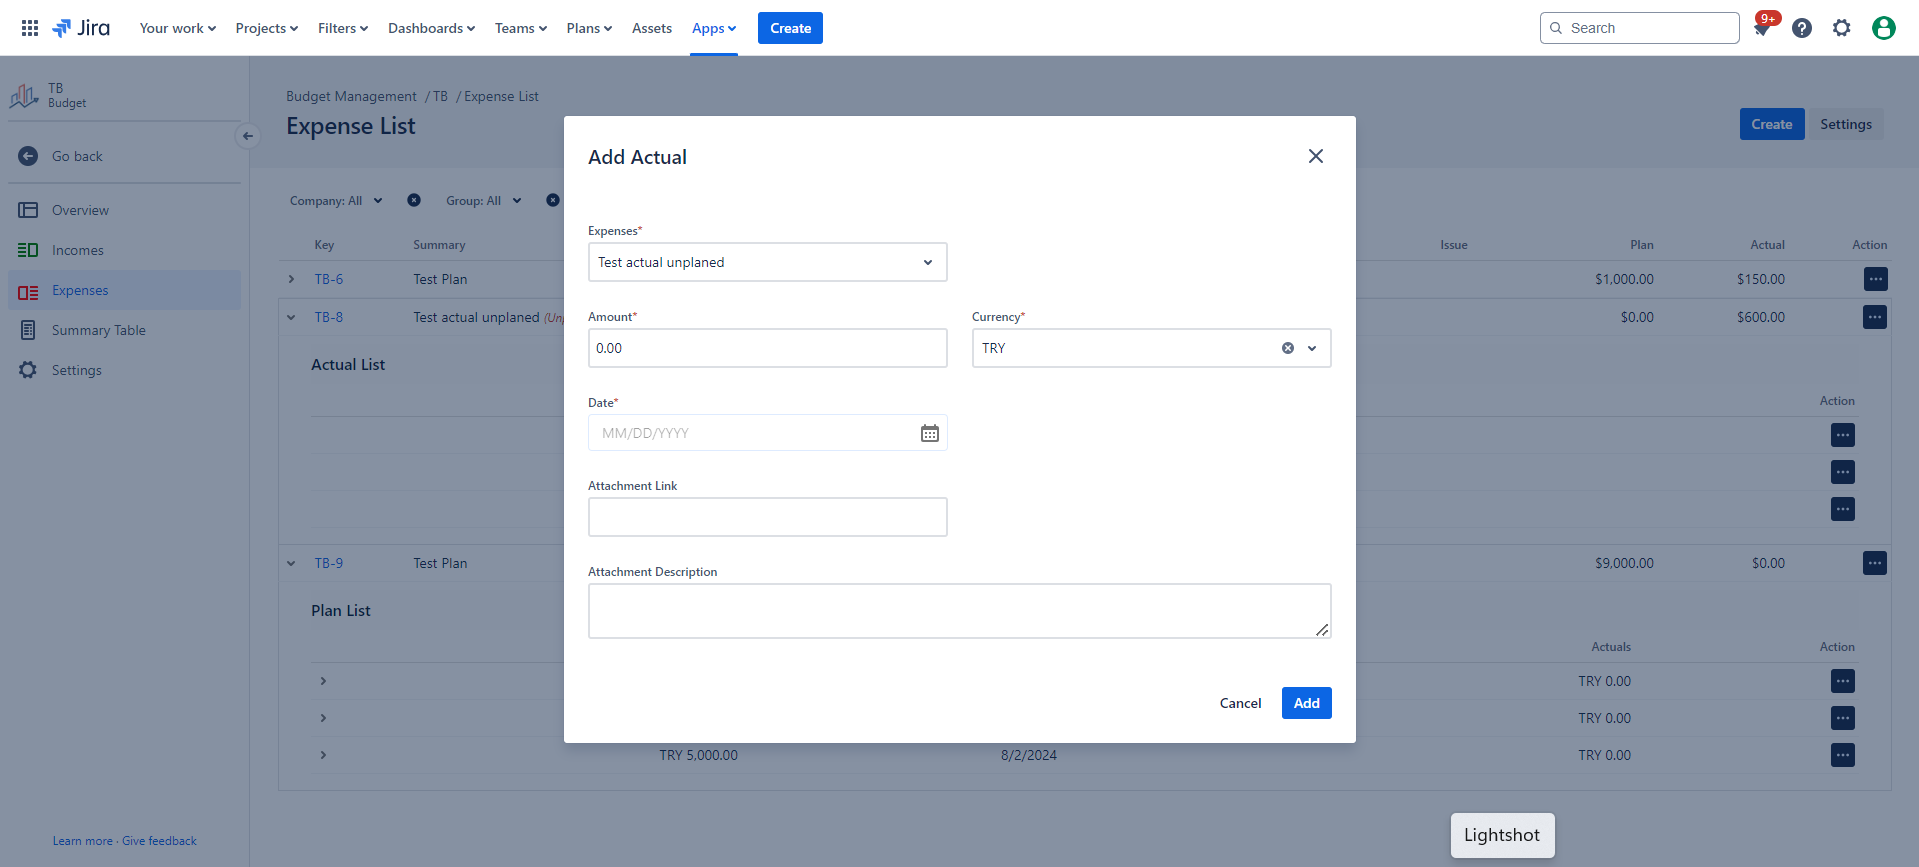Viewport: 1919px width, 867px height.
Task: Clear the Group filter
Action: click(553, 200)
